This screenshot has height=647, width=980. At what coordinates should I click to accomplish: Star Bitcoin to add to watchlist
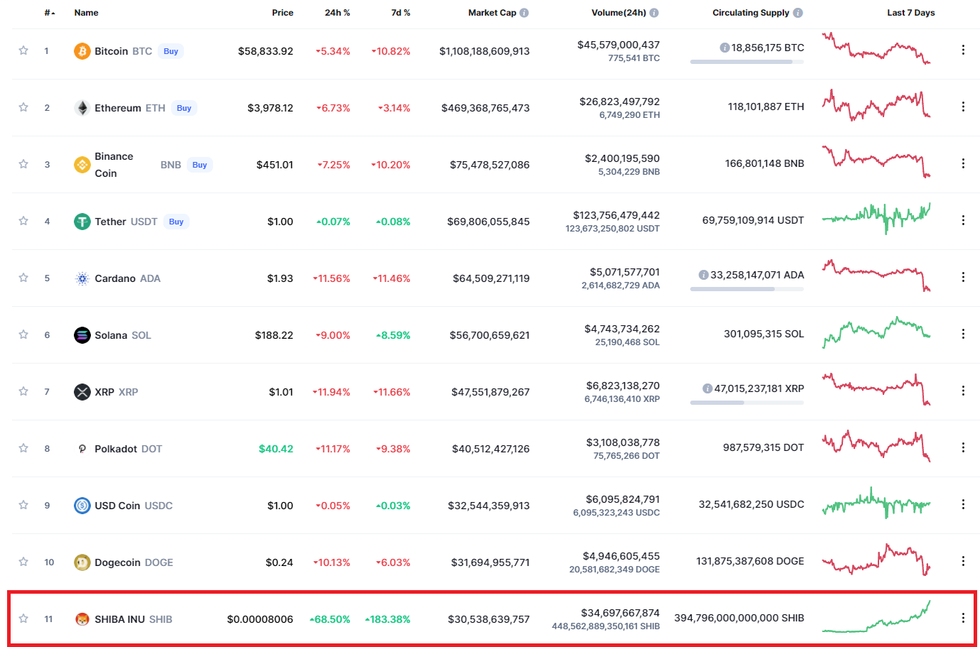click(23, 51)
